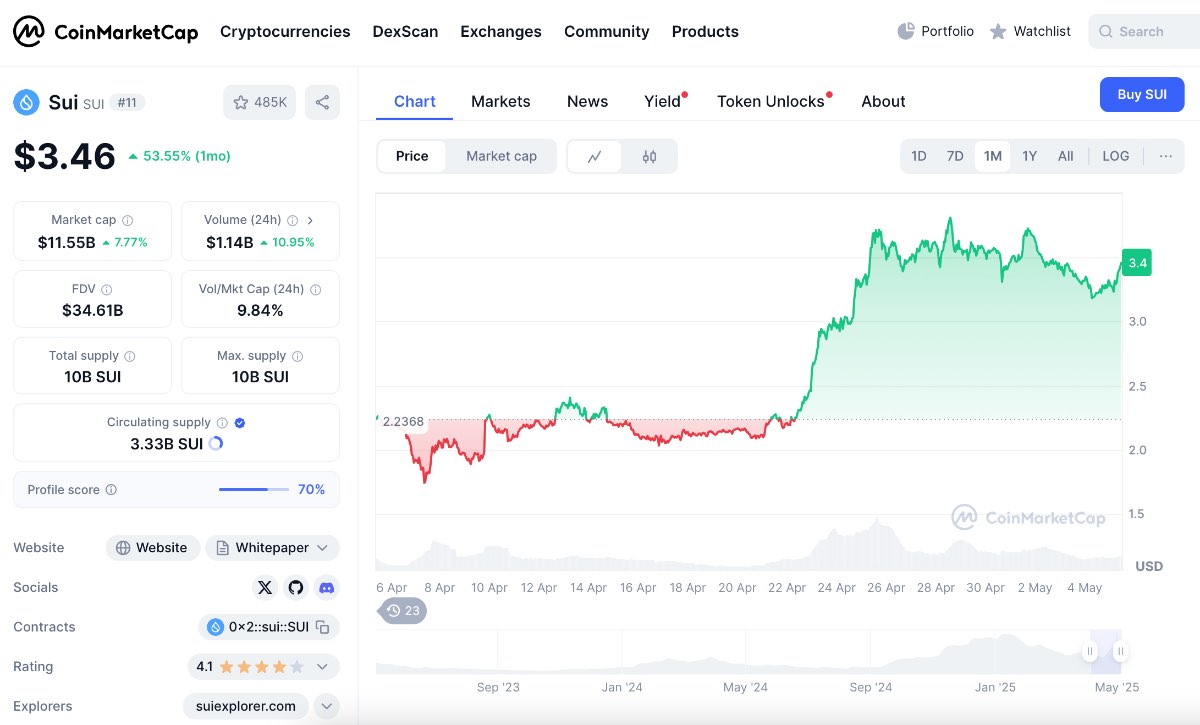Set chart range to 1Y
The image size is (1200, 725).
click(1029, 156)
